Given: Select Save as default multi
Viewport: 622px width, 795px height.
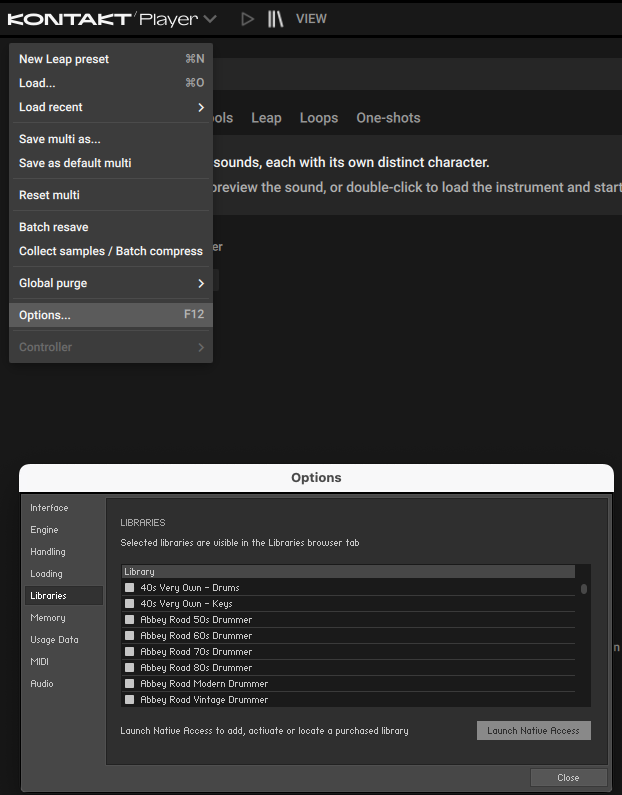Looking at the screenshot, I should [111, 163].
